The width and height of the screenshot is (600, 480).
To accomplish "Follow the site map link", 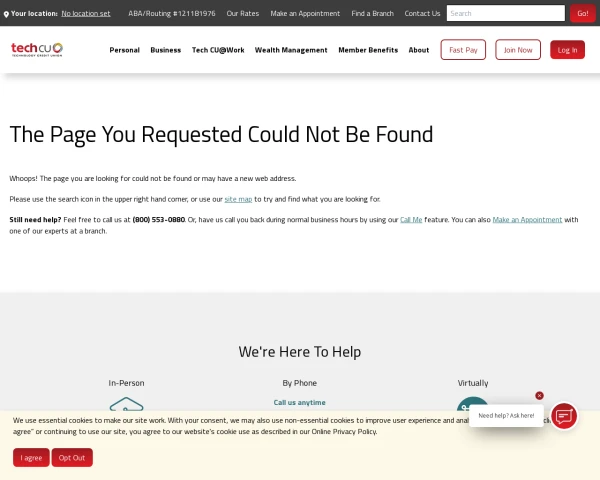I will [238, 199].
